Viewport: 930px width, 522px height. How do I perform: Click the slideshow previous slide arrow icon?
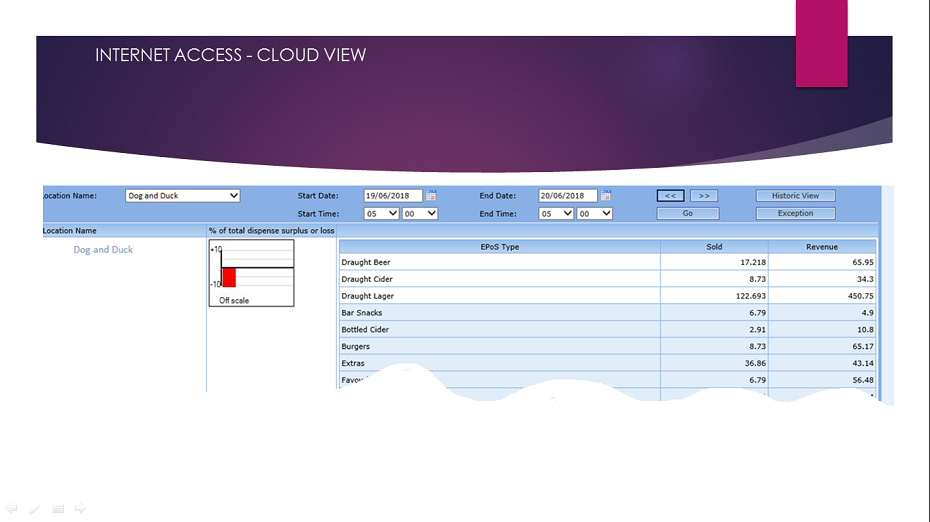[x=12, y=508]
